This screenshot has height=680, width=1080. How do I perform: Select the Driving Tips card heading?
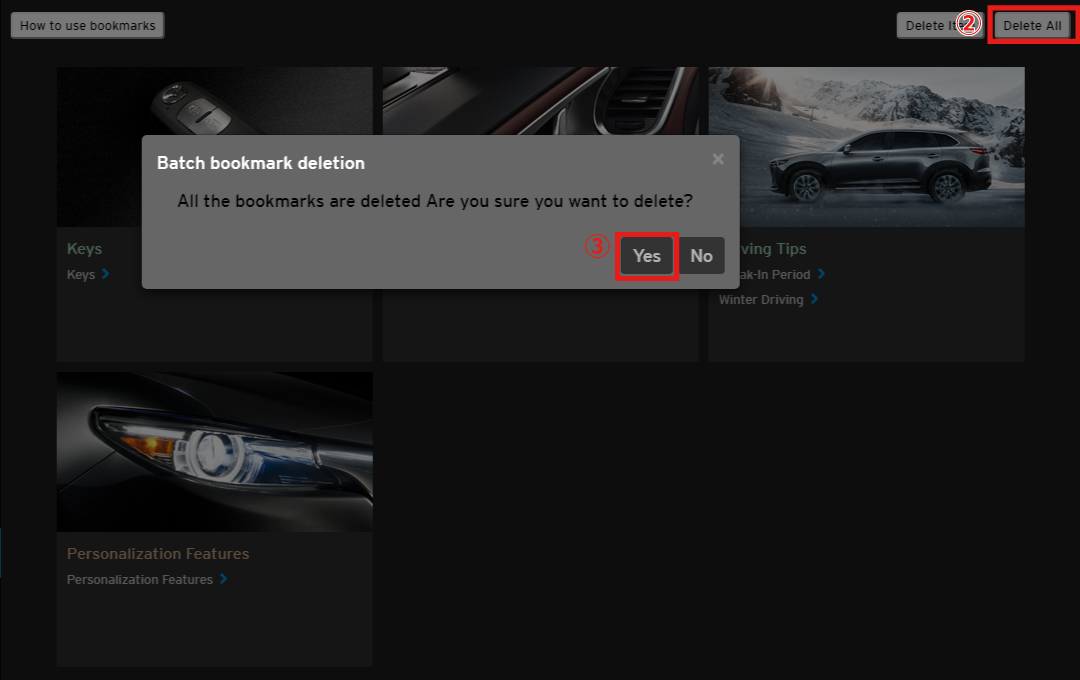point(772,249)
